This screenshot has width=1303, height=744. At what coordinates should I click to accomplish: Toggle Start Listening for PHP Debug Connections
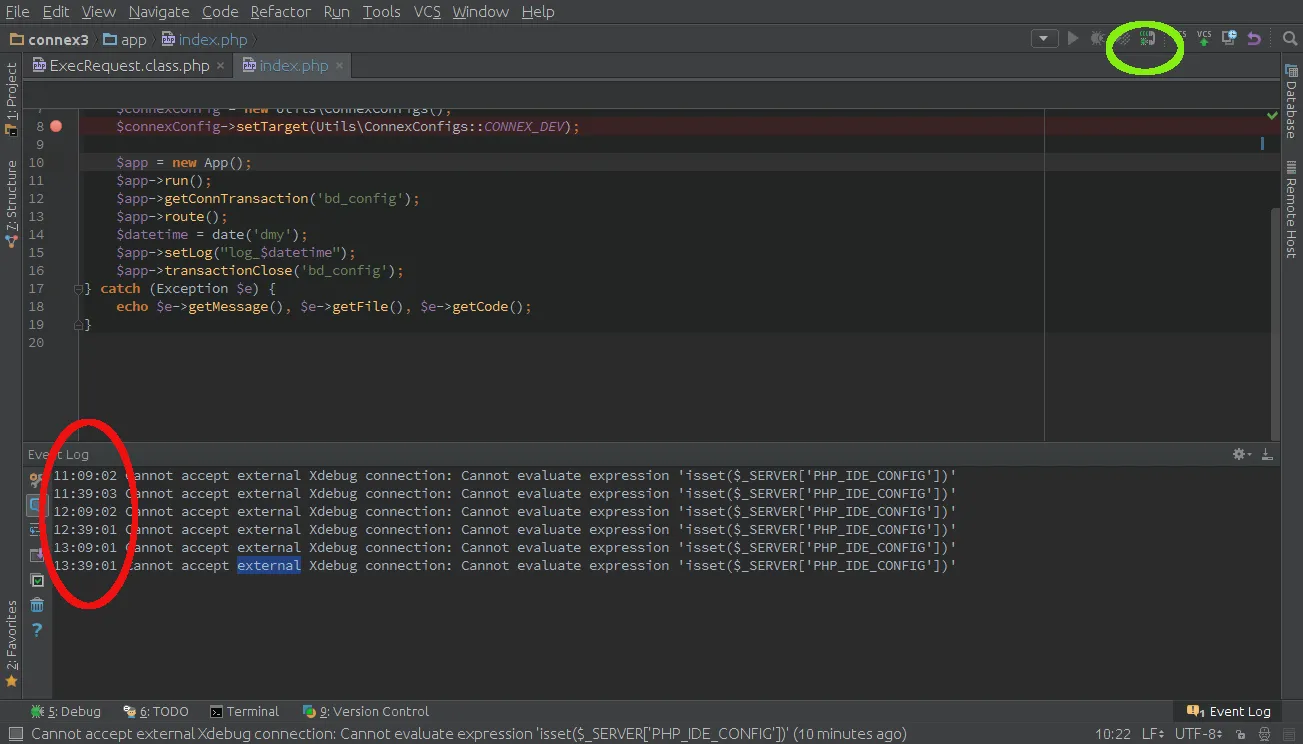[x=1148, y=39]
